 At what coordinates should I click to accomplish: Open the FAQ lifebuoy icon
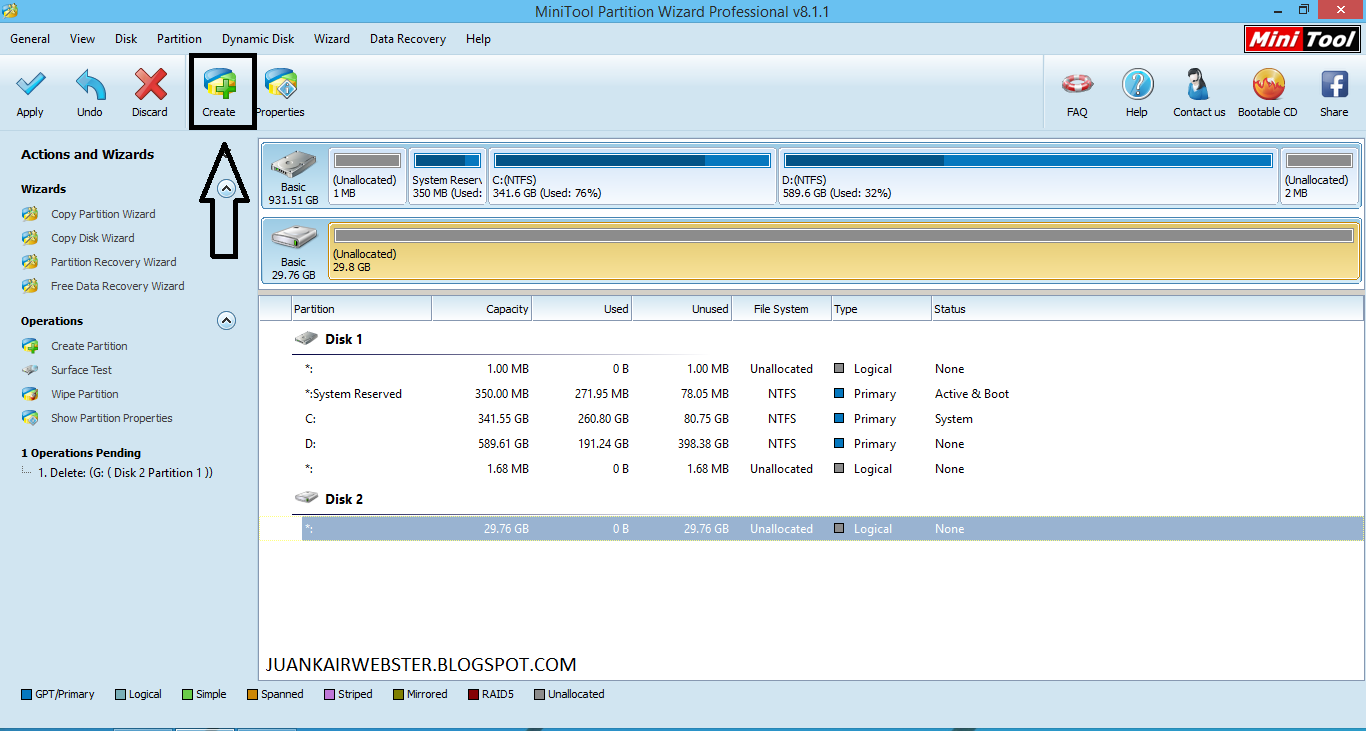click(x=1077, y=84)
